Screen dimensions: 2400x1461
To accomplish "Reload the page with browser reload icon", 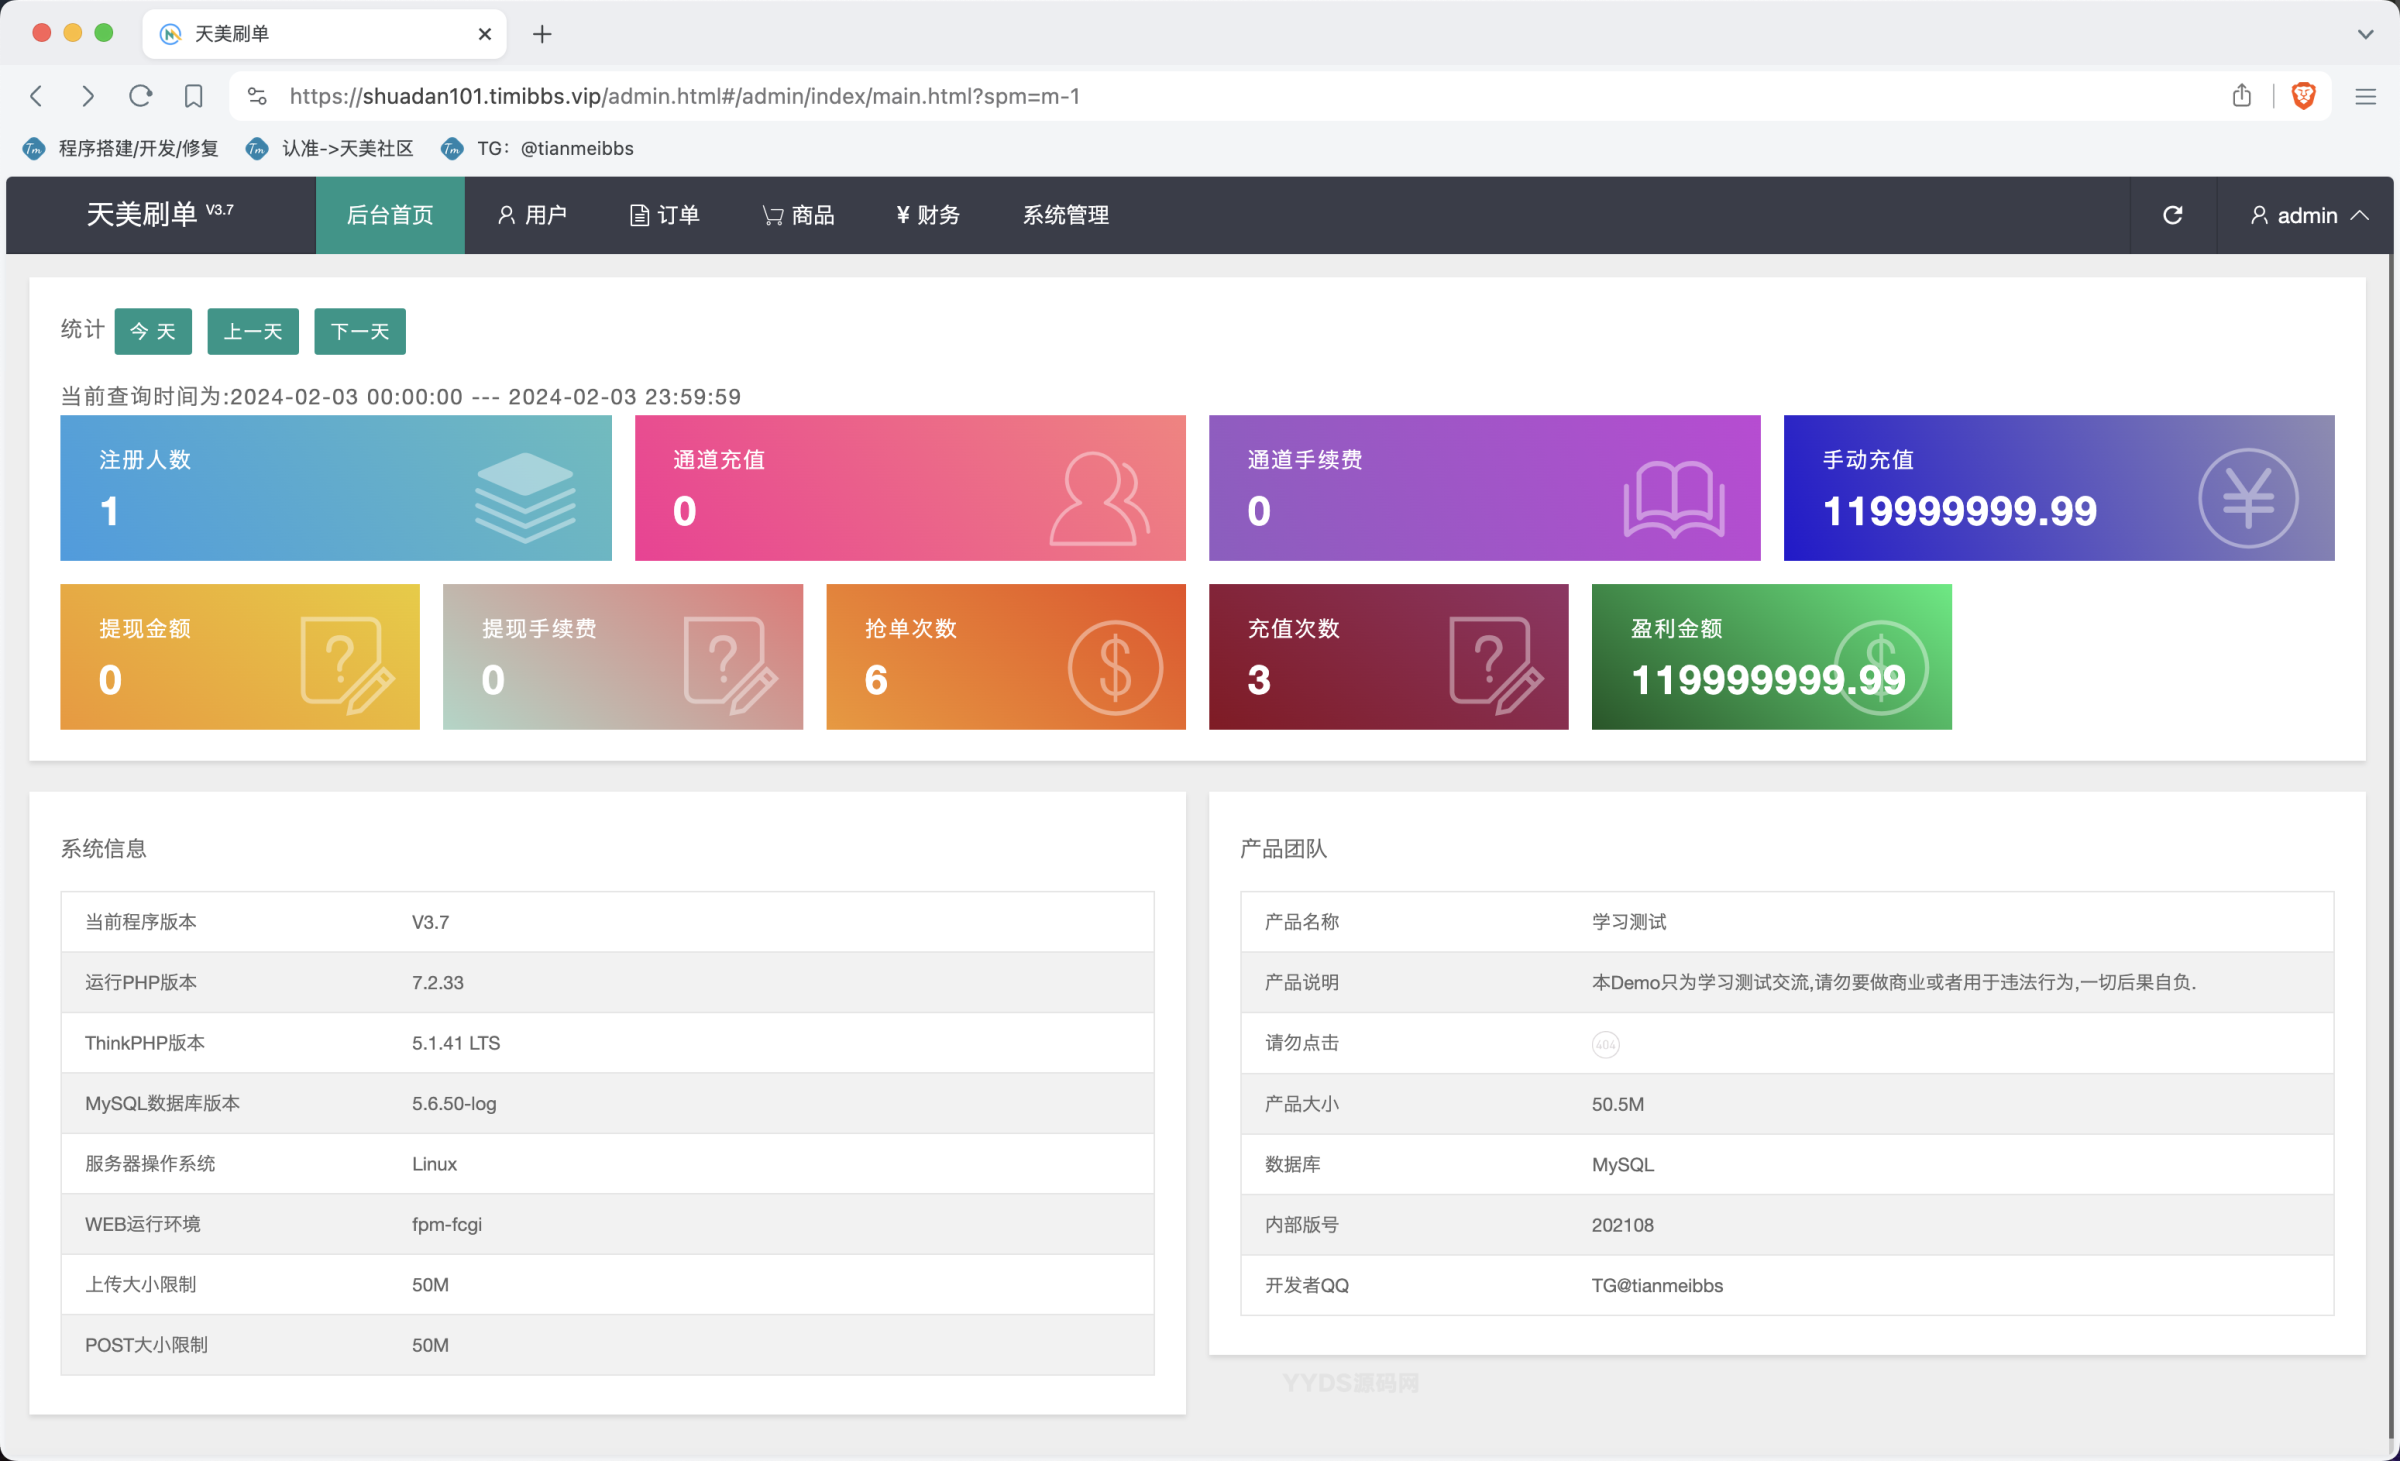I will [140, 96].
